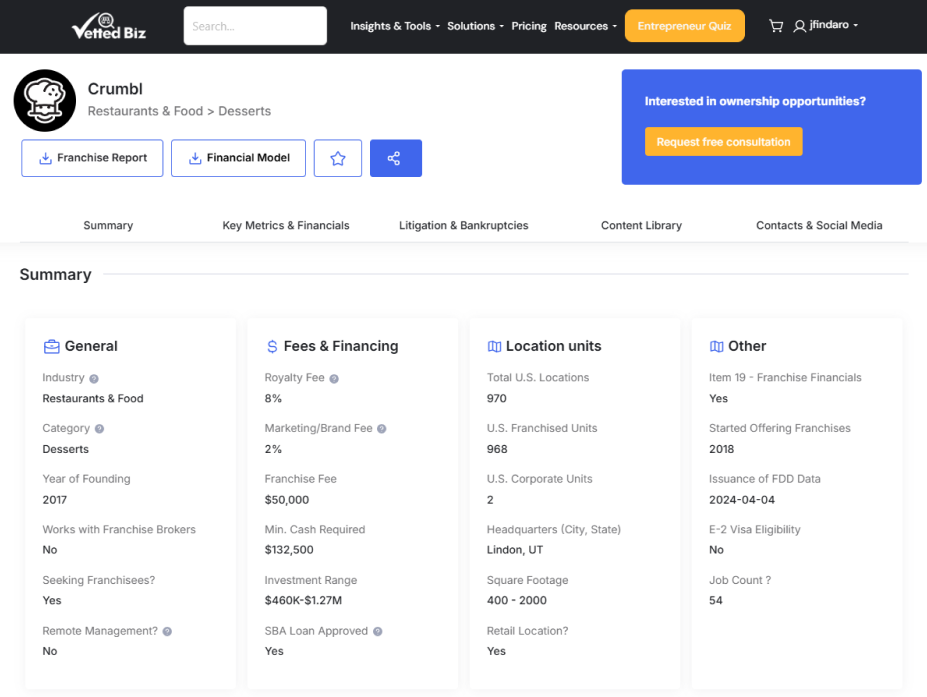Click the Seeking Franchisees? label
The width and height of the screenshot is (927, 697).
tap(99, 580)
